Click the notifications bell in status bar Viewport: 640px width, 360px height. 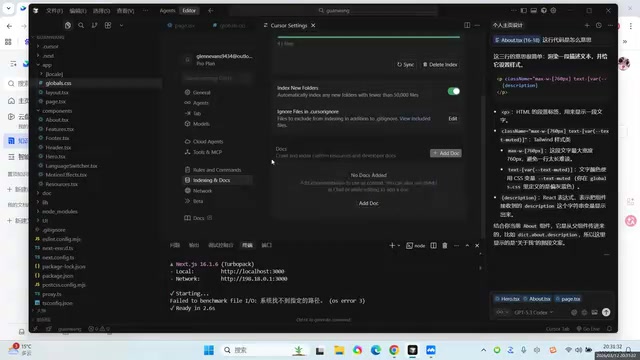[x=609, y=329]
